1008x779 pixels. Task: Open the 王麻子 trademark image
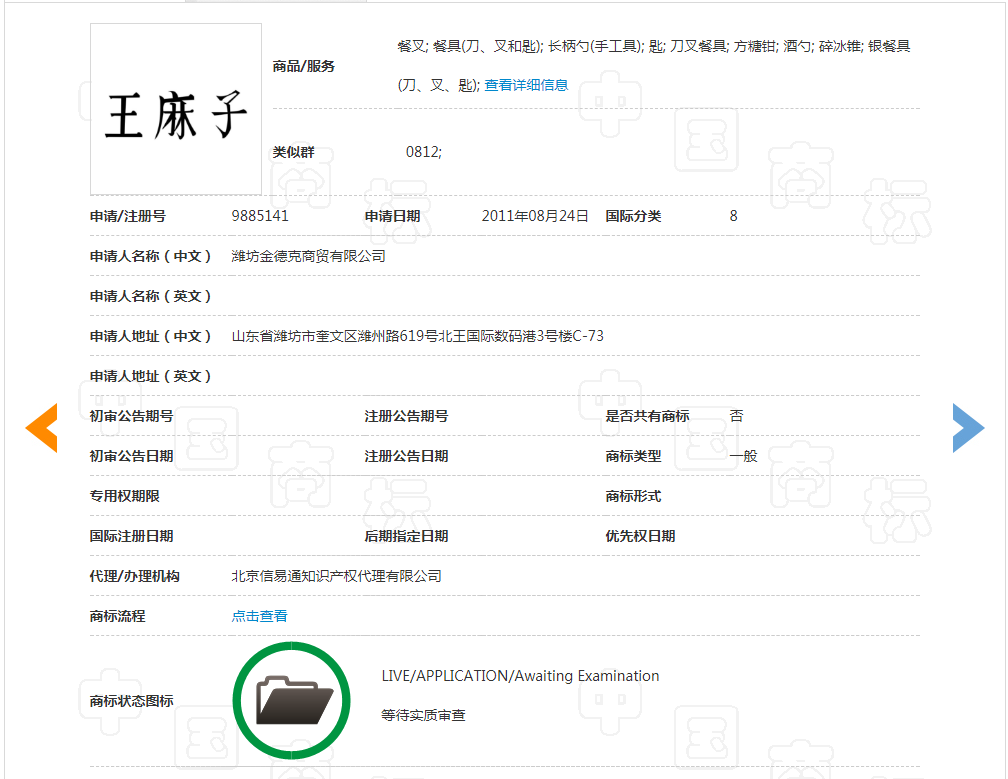(x=176, y=109)
